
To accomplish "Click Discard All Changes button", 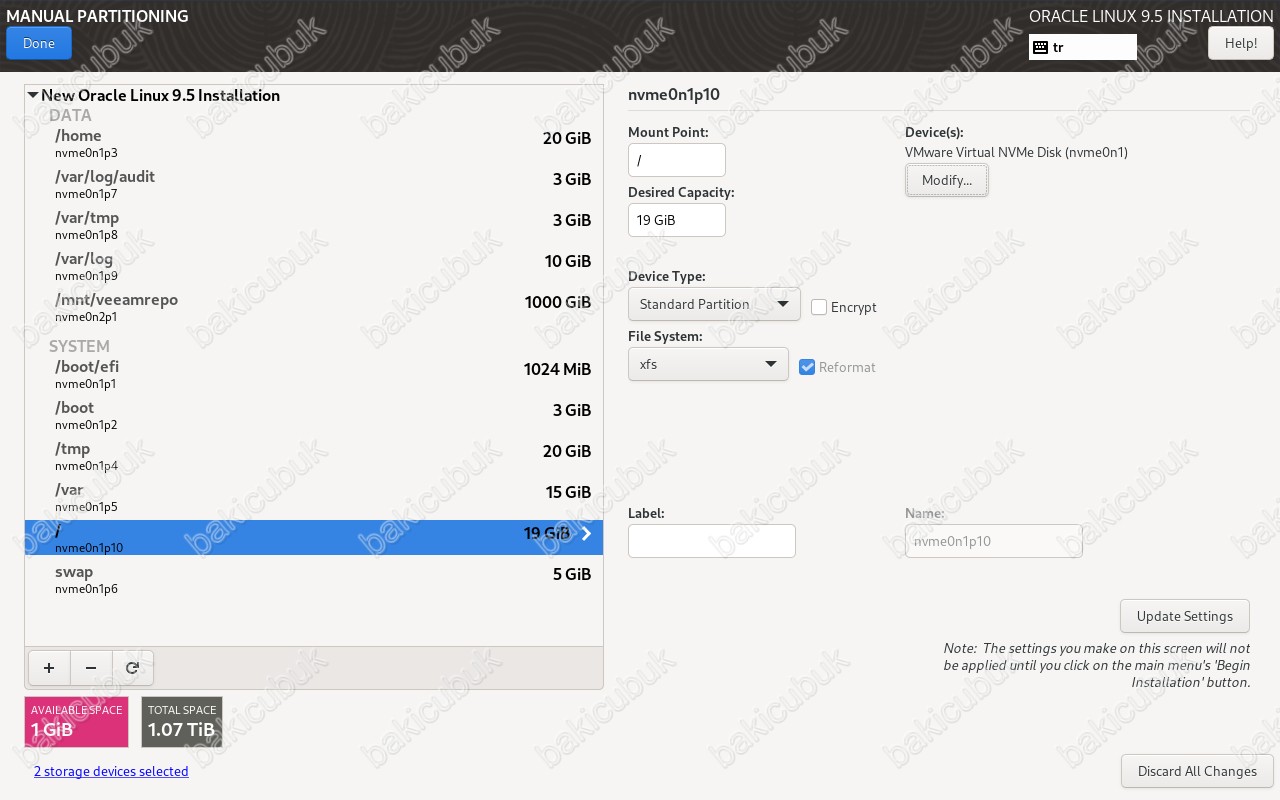I will (1197, 771).
